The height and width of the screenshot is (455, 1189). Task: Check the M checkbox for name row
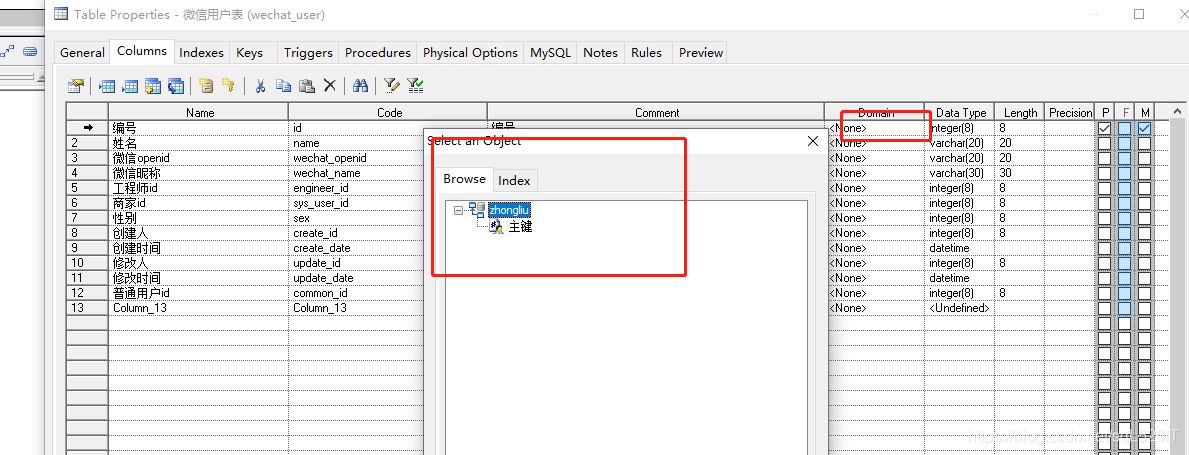pos(1144,143)
